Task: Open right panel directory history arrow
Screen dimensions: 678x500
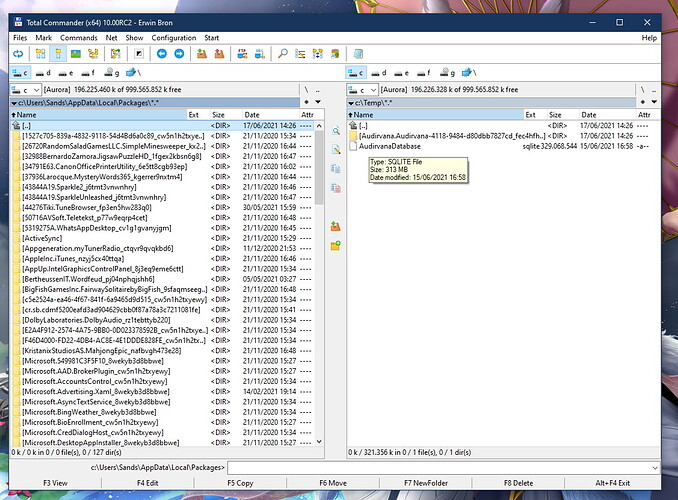Action: tap(654, 103)
